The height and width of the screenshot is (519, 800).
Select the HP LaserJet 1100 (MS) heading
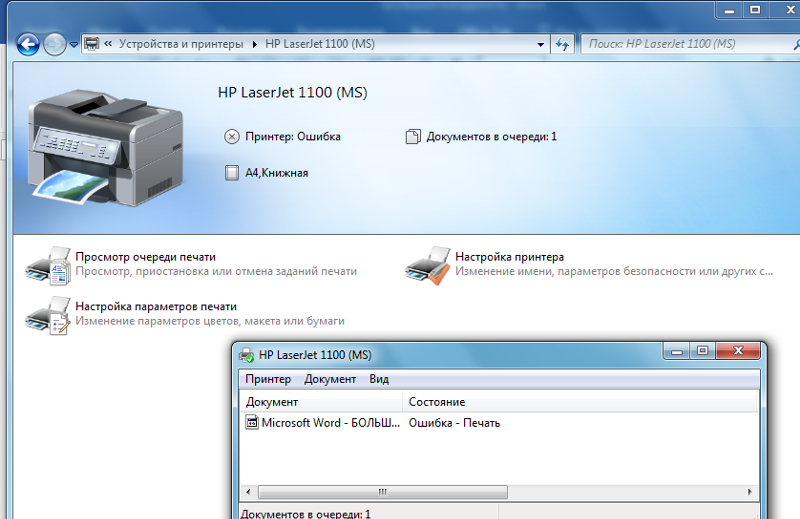[x=292, y=92]
